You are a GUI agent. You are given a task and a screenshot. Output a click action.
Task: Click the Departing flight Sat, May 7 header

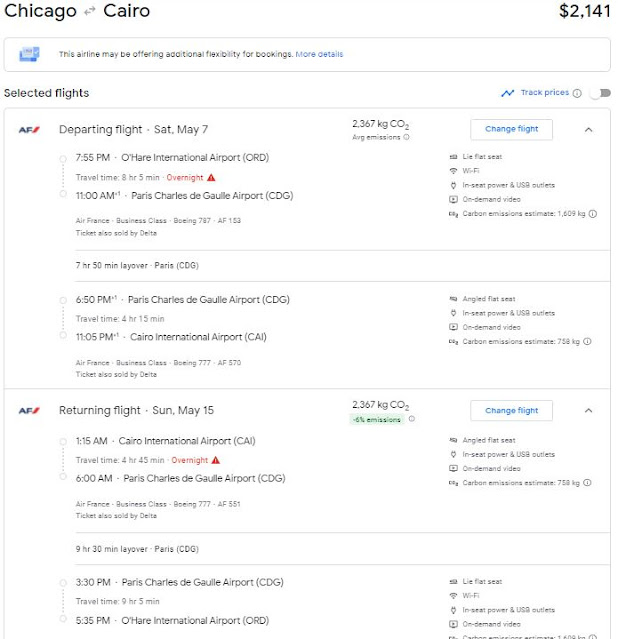click(x=134, y=129)
